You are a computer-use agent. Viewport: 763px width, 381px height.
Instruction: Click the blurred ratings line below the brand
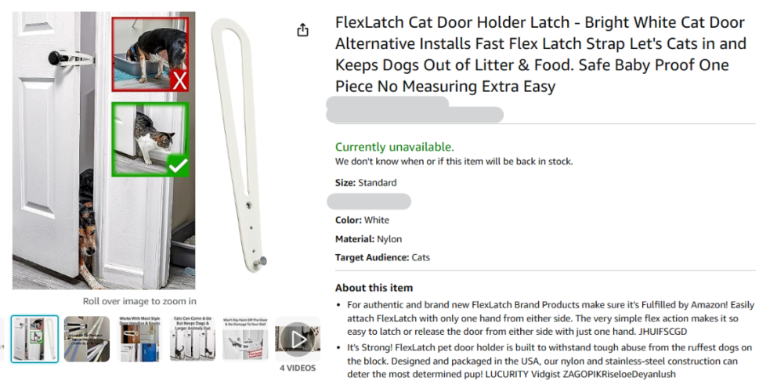coord(415,115)
